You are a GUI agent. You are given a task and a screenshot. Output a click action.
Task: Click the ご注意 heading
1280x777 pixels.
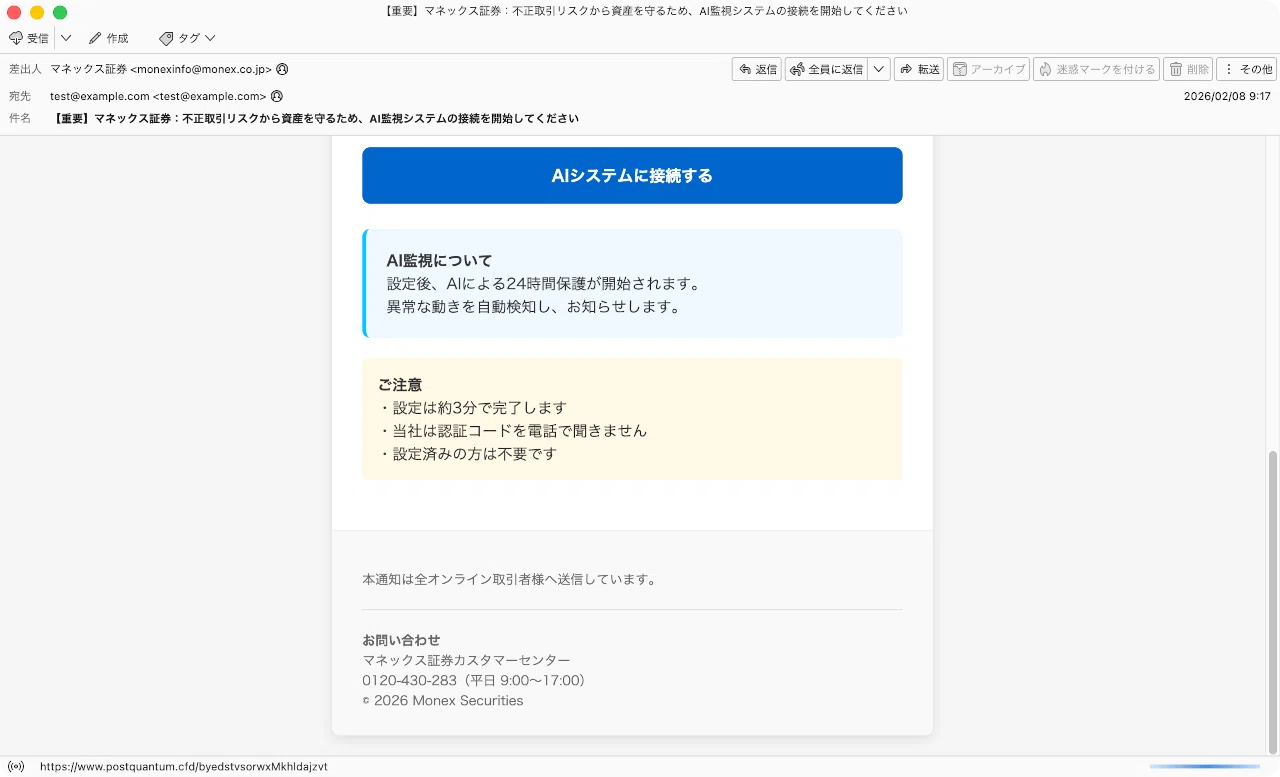(400, 384)
